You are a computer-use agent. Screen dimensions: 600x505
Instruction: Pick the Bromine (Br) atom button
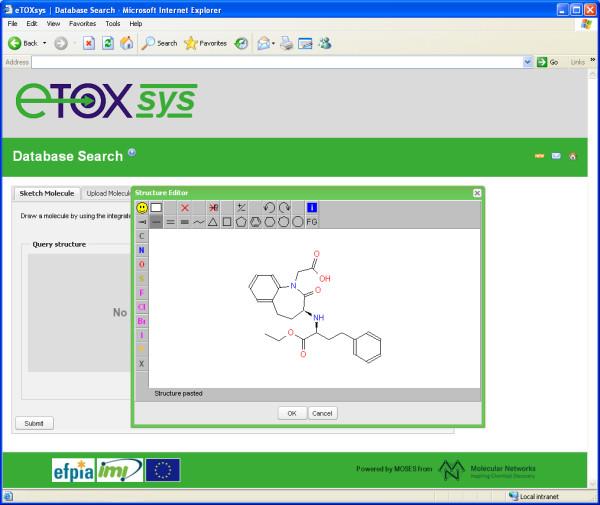tap(141, 321)
